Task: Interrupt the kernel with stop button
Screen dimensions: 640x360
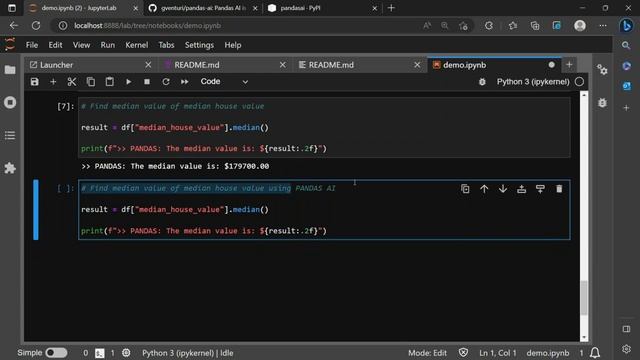Action: [147, 82]
